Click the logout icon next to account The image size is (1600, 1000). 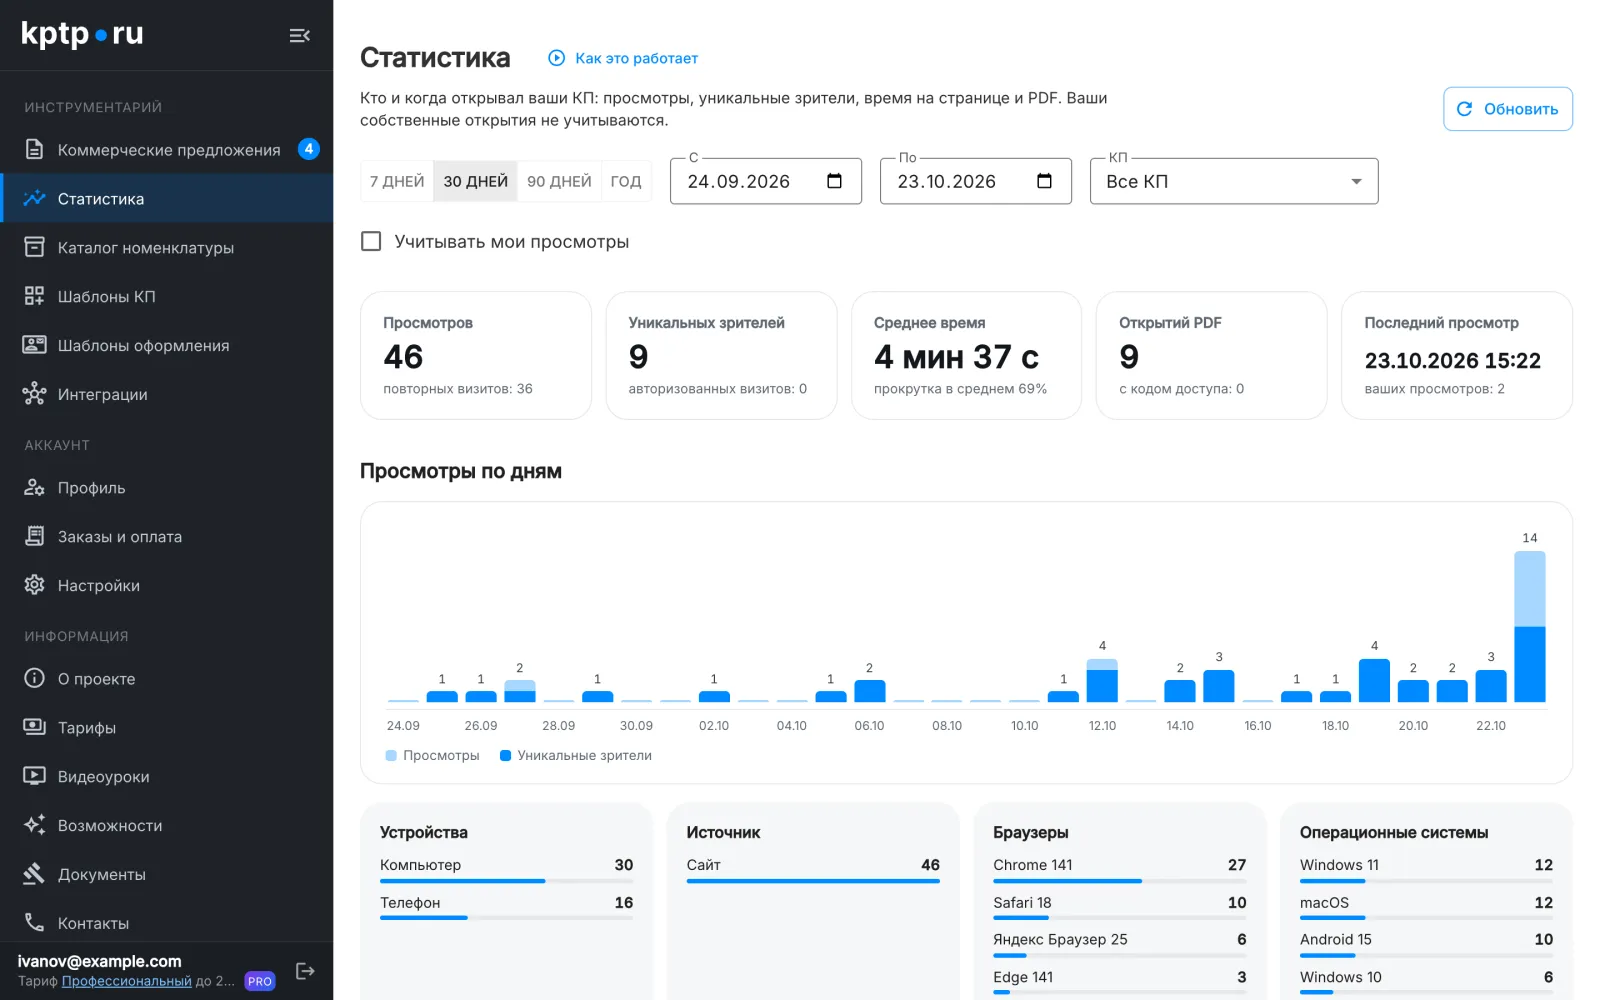coord(305,971)
